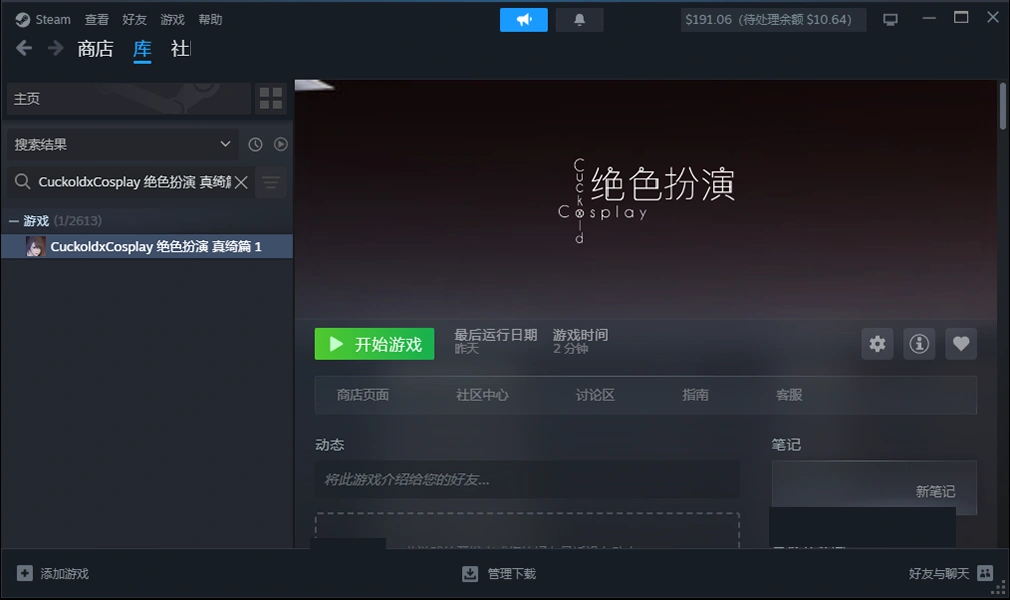Expand the 搜索结果 dropdown
This screenshot has width=1010, height=600.
click(122, 144)
